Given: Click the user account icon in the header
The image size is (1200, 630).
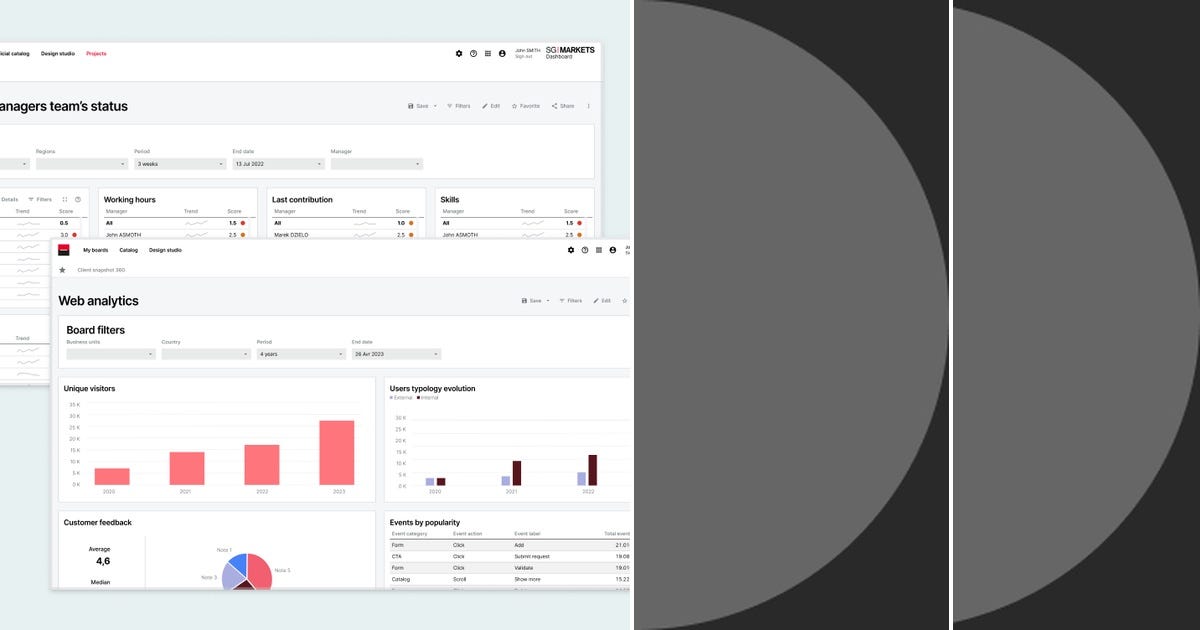Looking at the screenshot, I should click(x=502, y=54).
